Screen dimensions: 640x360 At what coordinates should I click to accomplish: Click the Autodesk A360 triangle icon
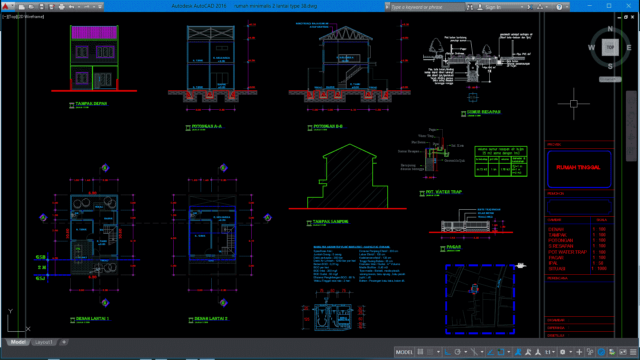[x=540, y=7]
